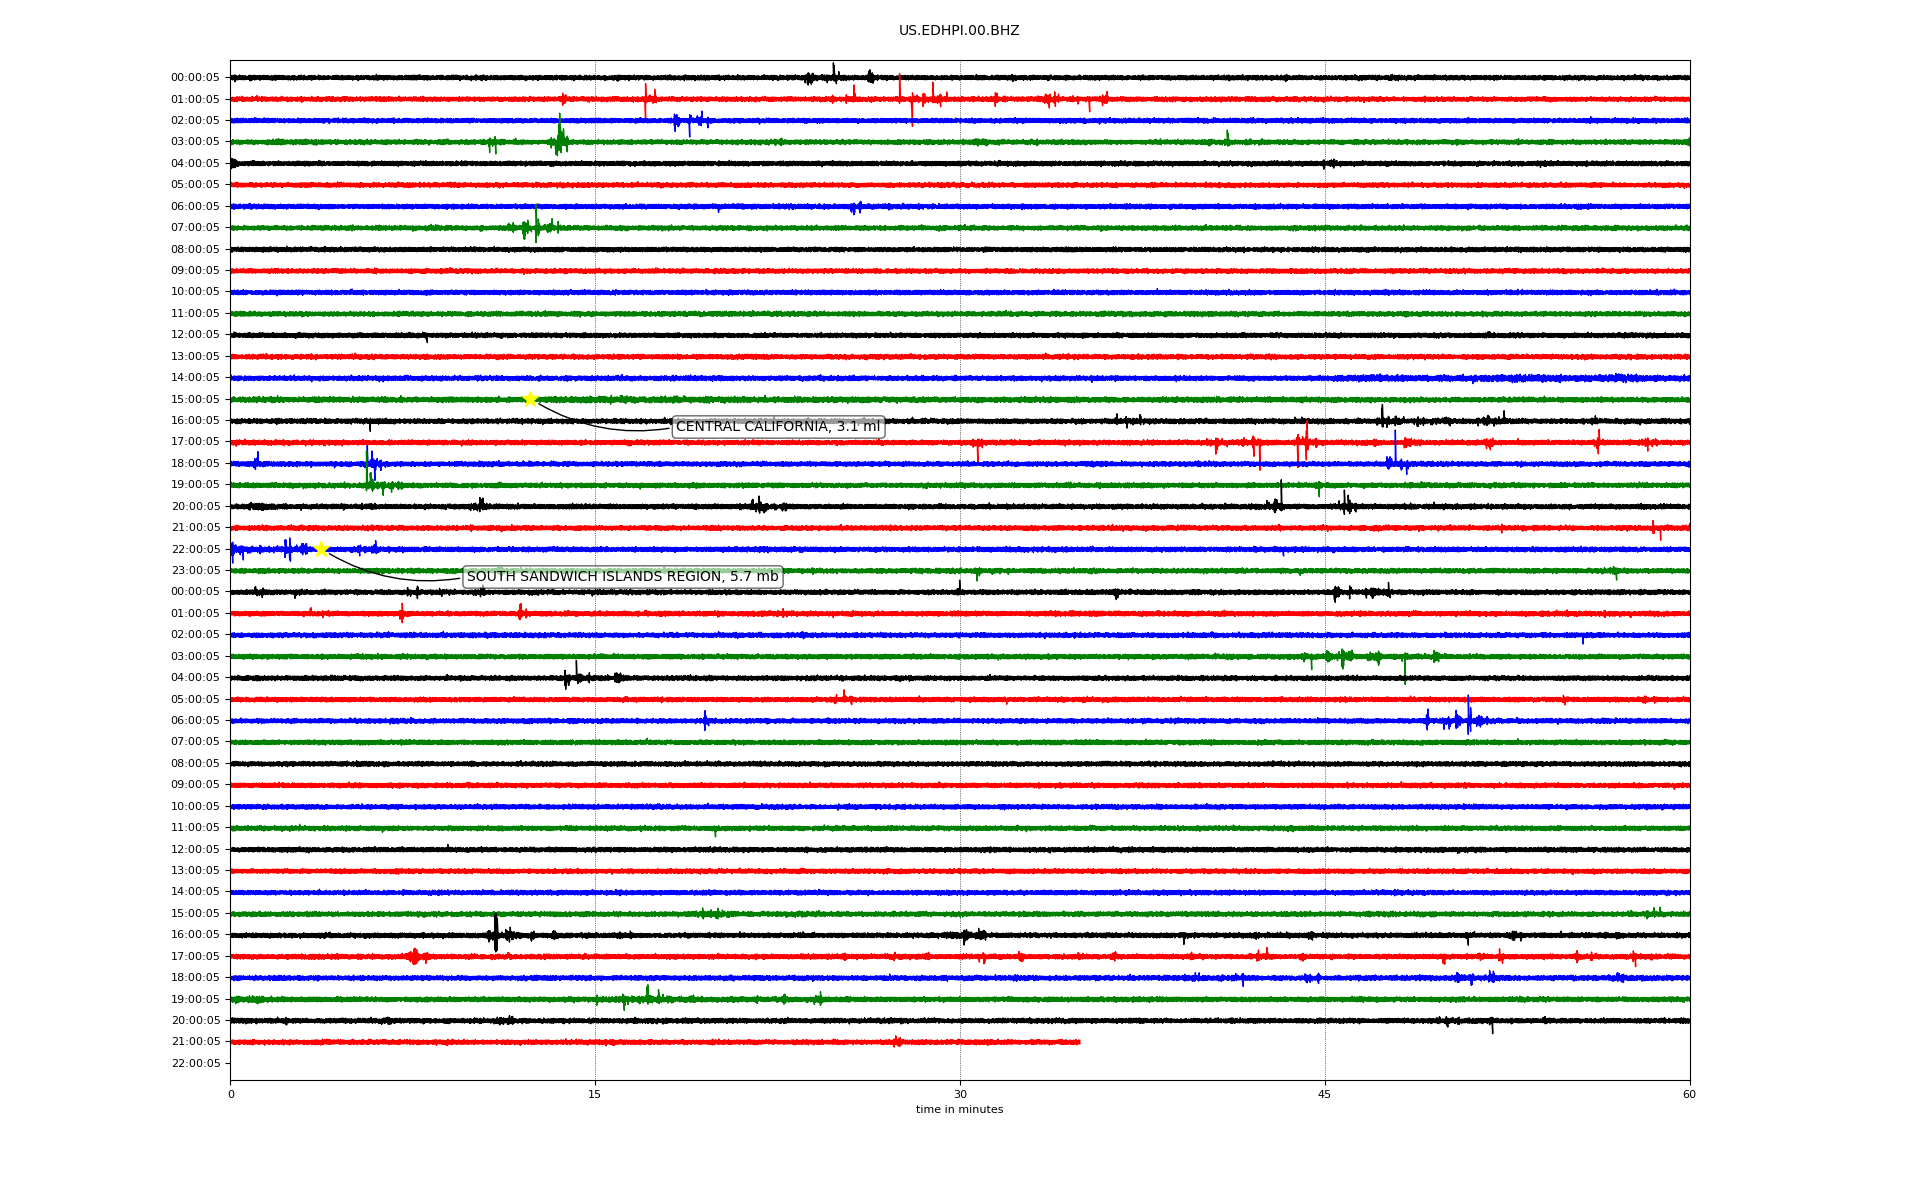1920x1200 pixels.
Task: Click the US.EDHPI.00.BHZ plot title
Action: [959, 31]
